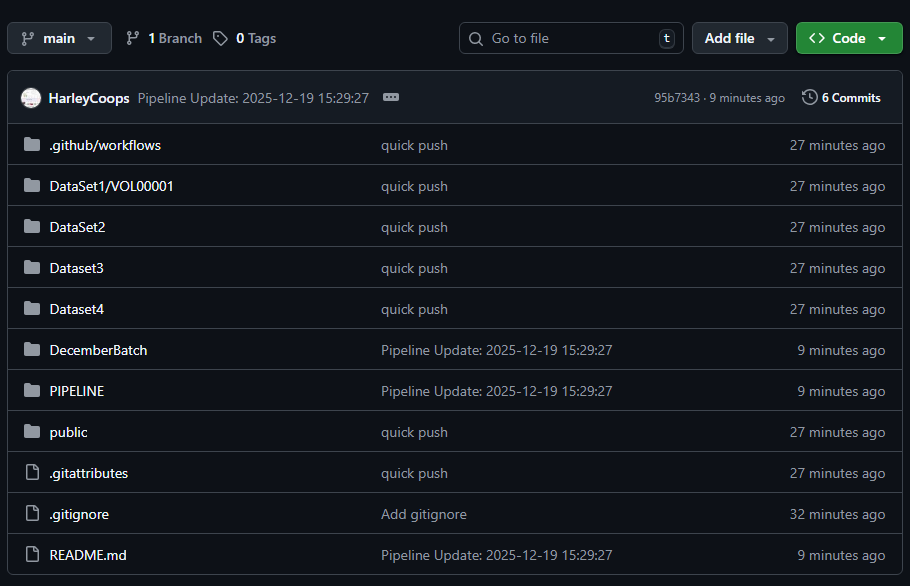Click the .github/workflows folder icon
The image size is (910, 586).
32,145
